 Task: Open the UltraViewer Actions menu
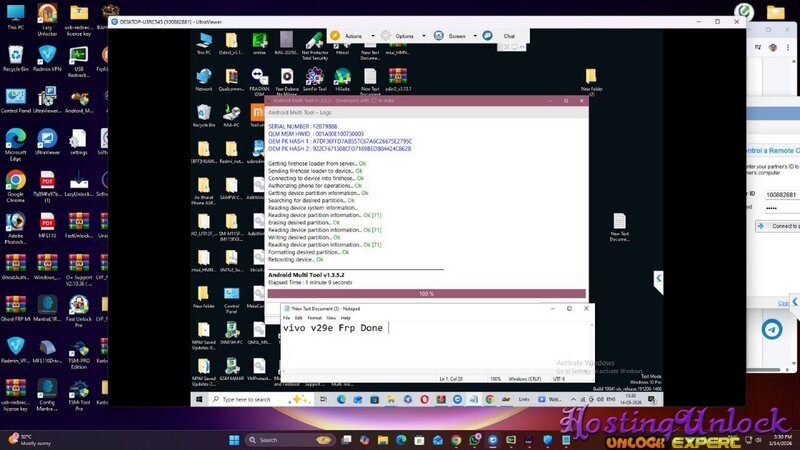(352, 36)
